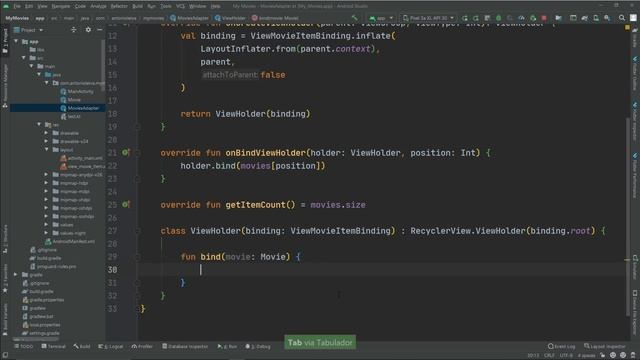Open the Navigate menu
The image size is (640, 360).
(x=60, y=6)
